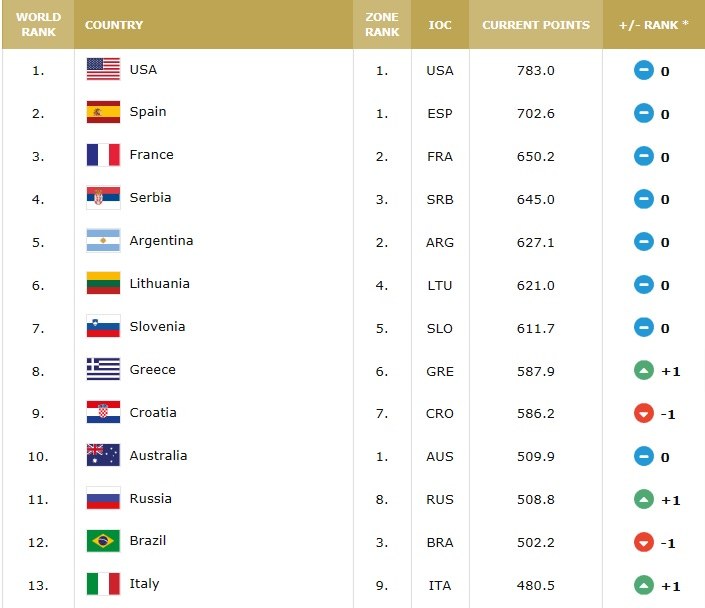Click the IOC column header
This screenshot has width=705, height=608.
[x=440, y=25]
